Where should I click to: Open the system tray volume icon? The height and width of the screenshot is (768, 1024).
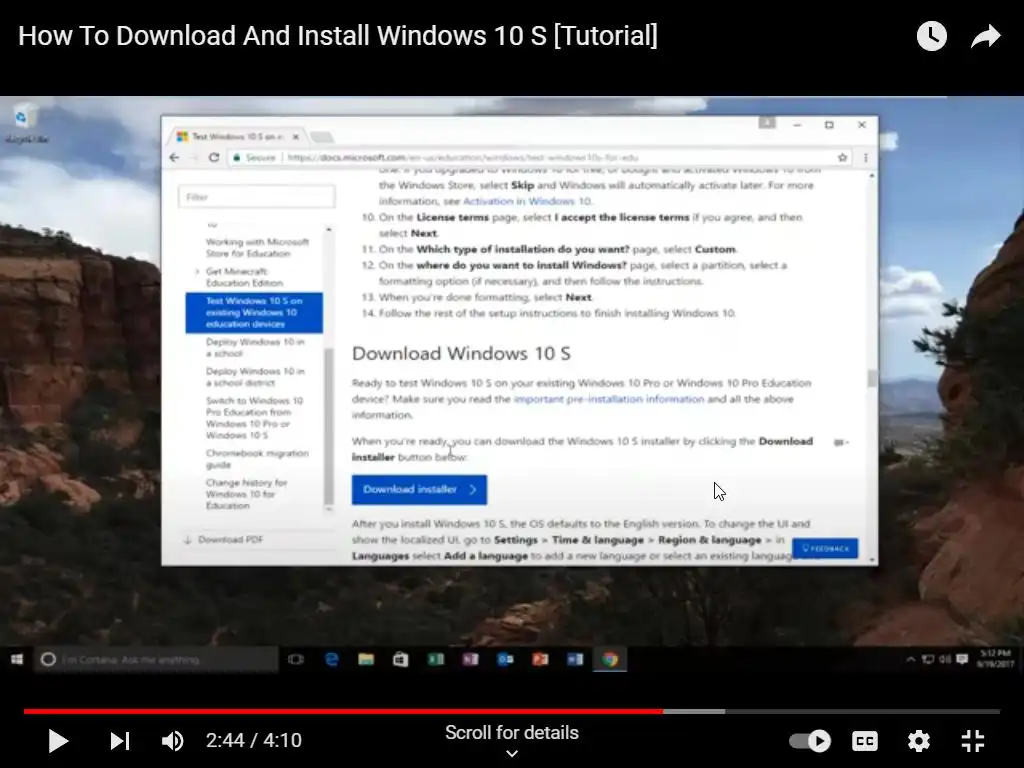[x=944, y=660]
